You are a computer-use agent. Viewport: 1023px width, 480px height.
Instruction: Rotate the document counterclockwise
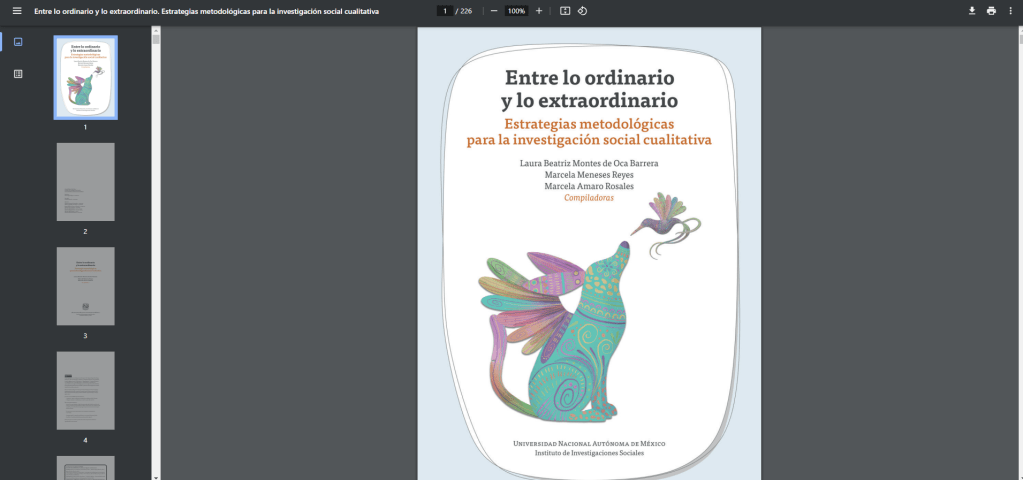coord(582,11)
